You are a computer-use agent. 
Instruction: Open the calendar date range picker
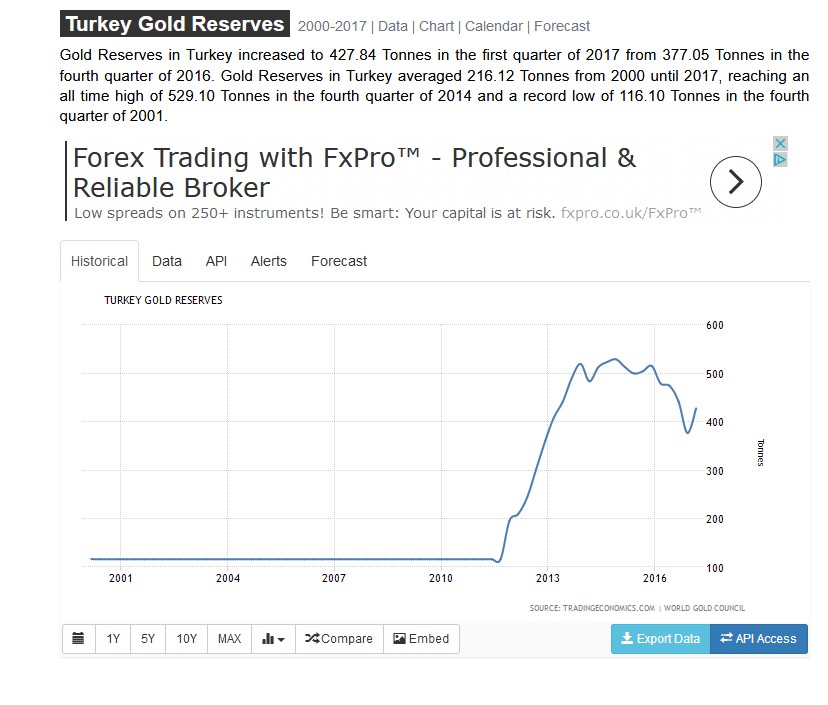pyautogui.click(x=78, y=639)
